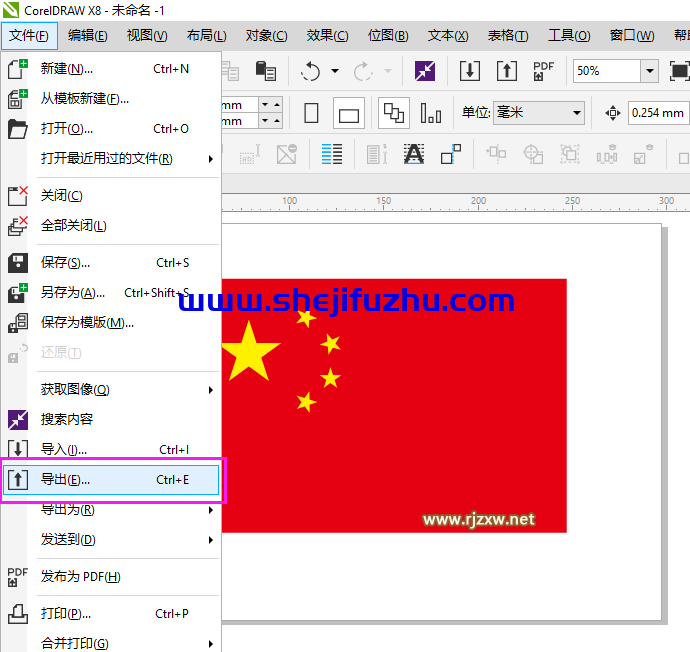This screenshot has width=690, height=652.
Task: Click the Save as Template icon
Action: click(18, 322)
